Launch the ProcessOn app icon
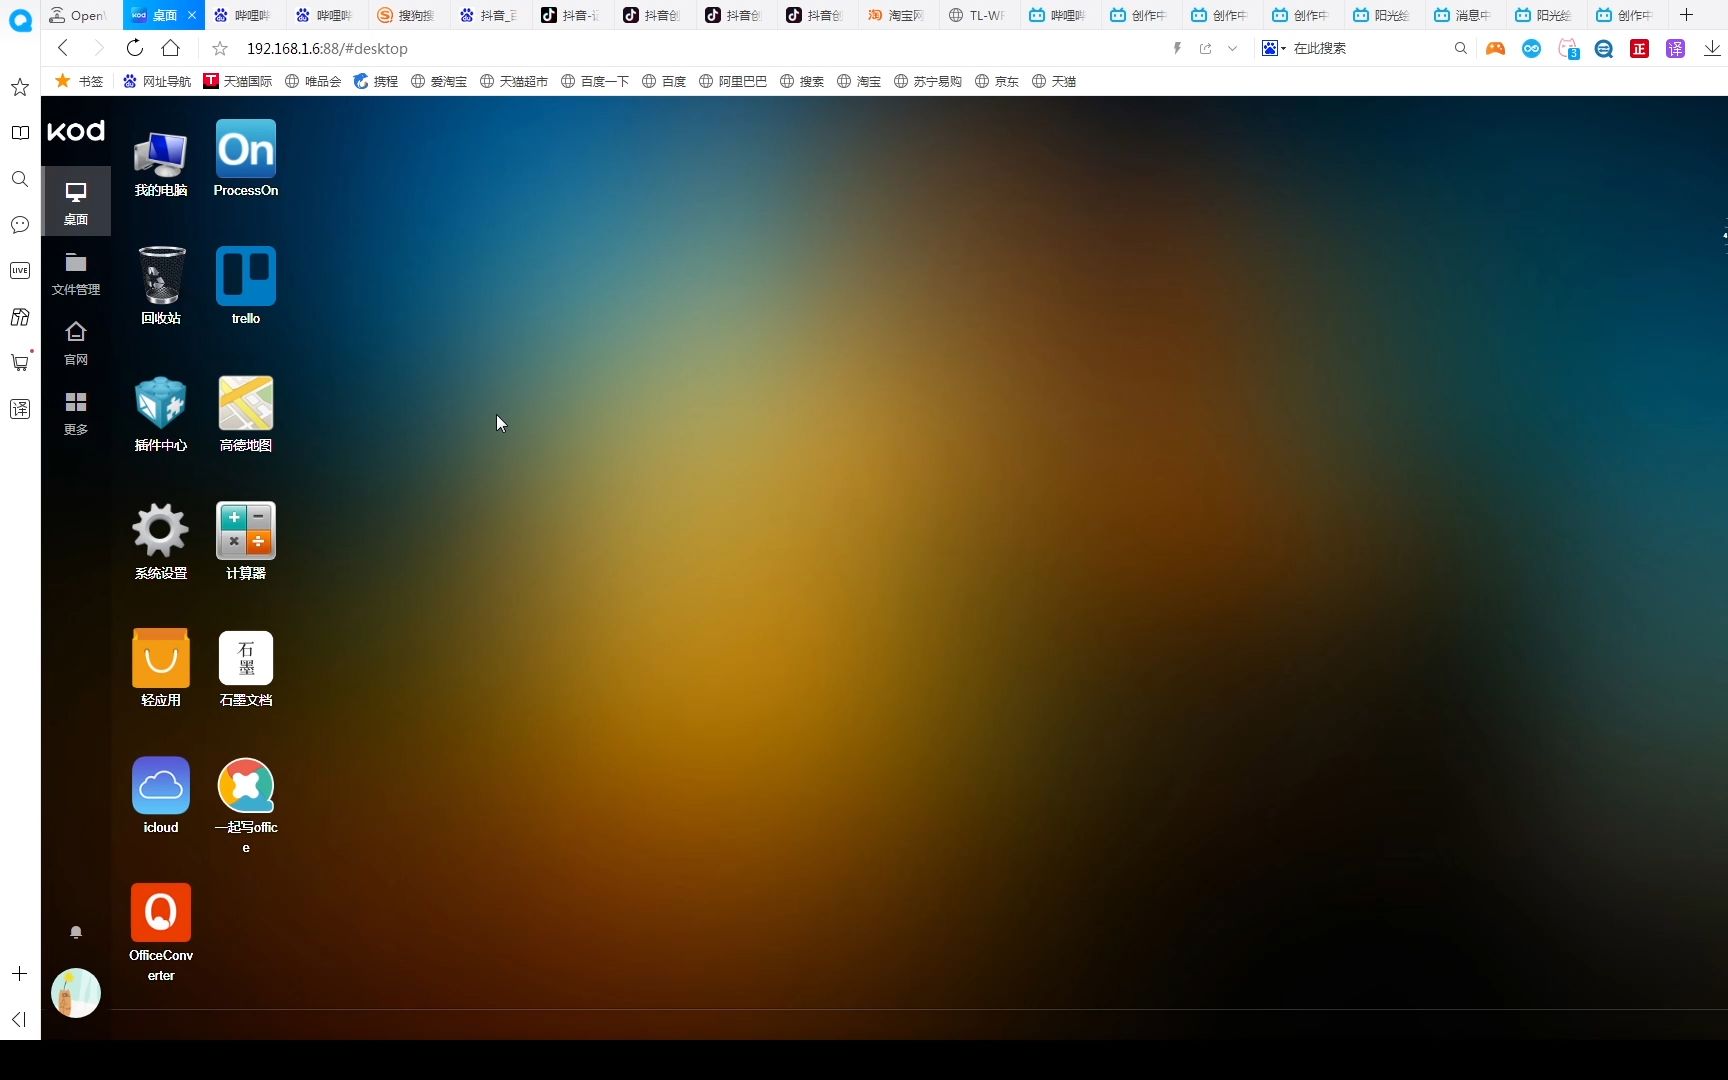Image resolution: width=1728 pixels, height=1080 pixels. (246, 160)
